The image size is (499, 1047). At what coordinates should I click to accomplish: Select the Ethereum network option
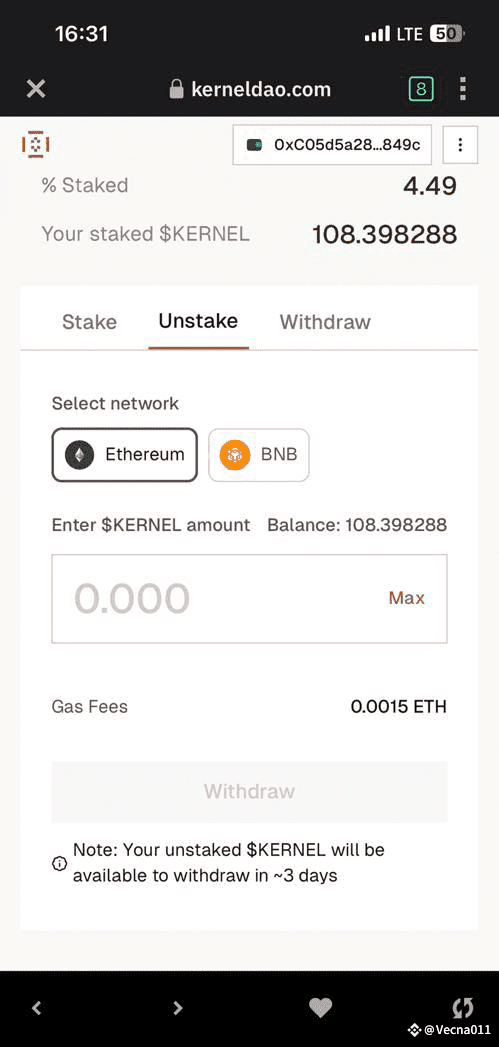[x=125, y=455]
